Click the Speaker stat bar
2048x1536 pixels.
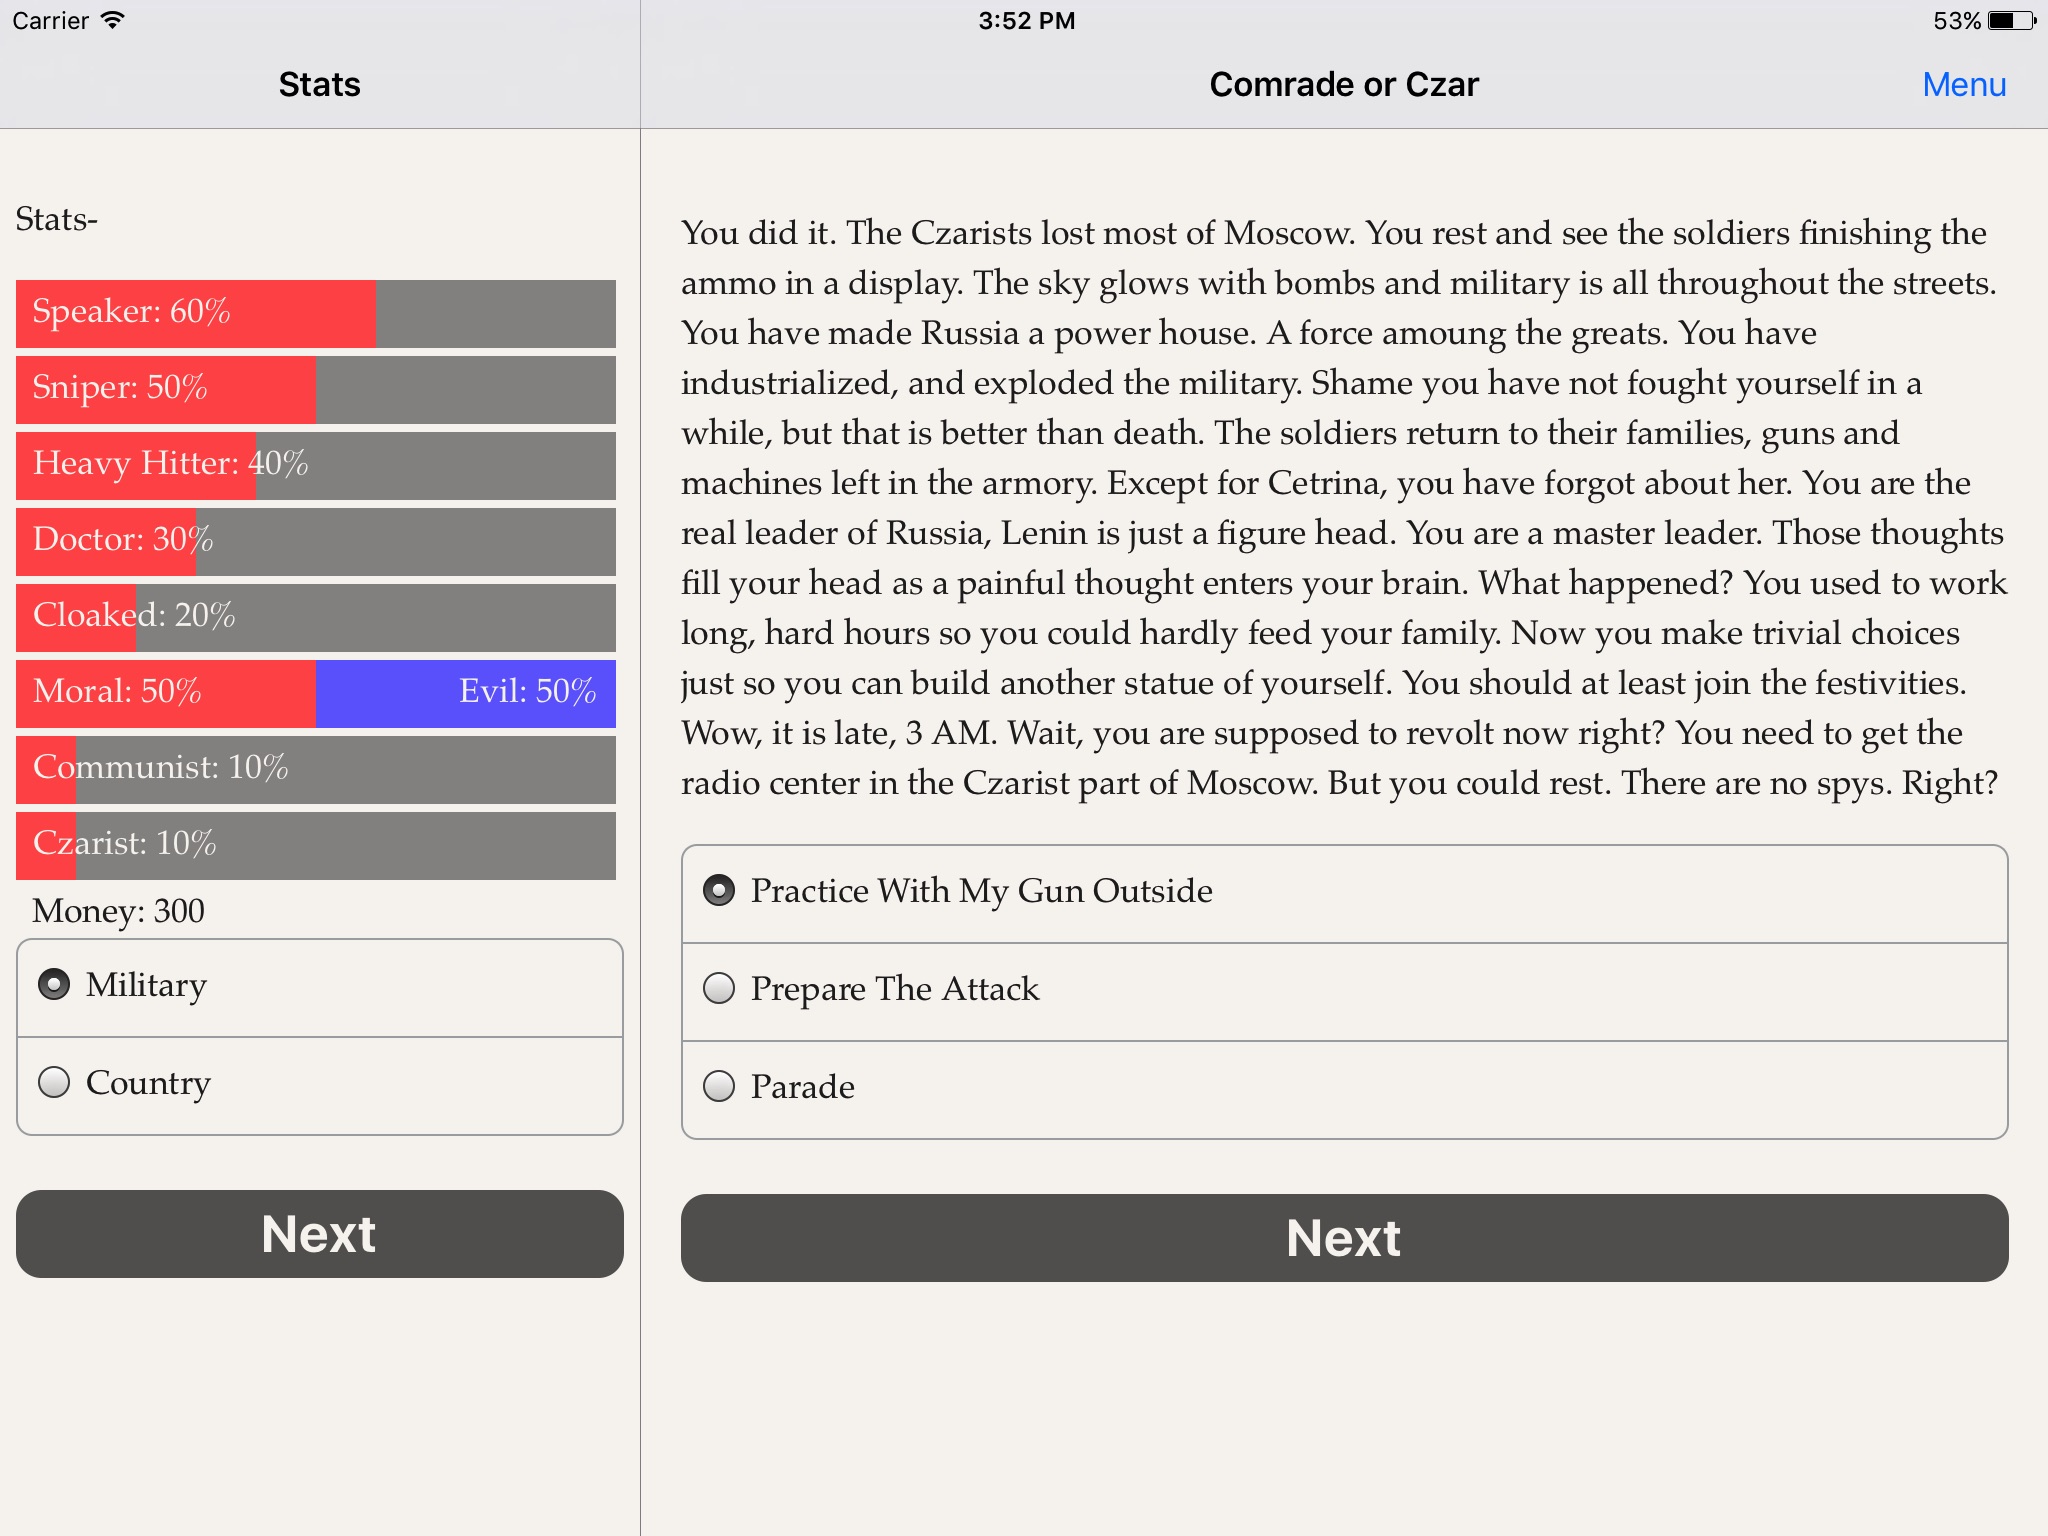point(319,311)
